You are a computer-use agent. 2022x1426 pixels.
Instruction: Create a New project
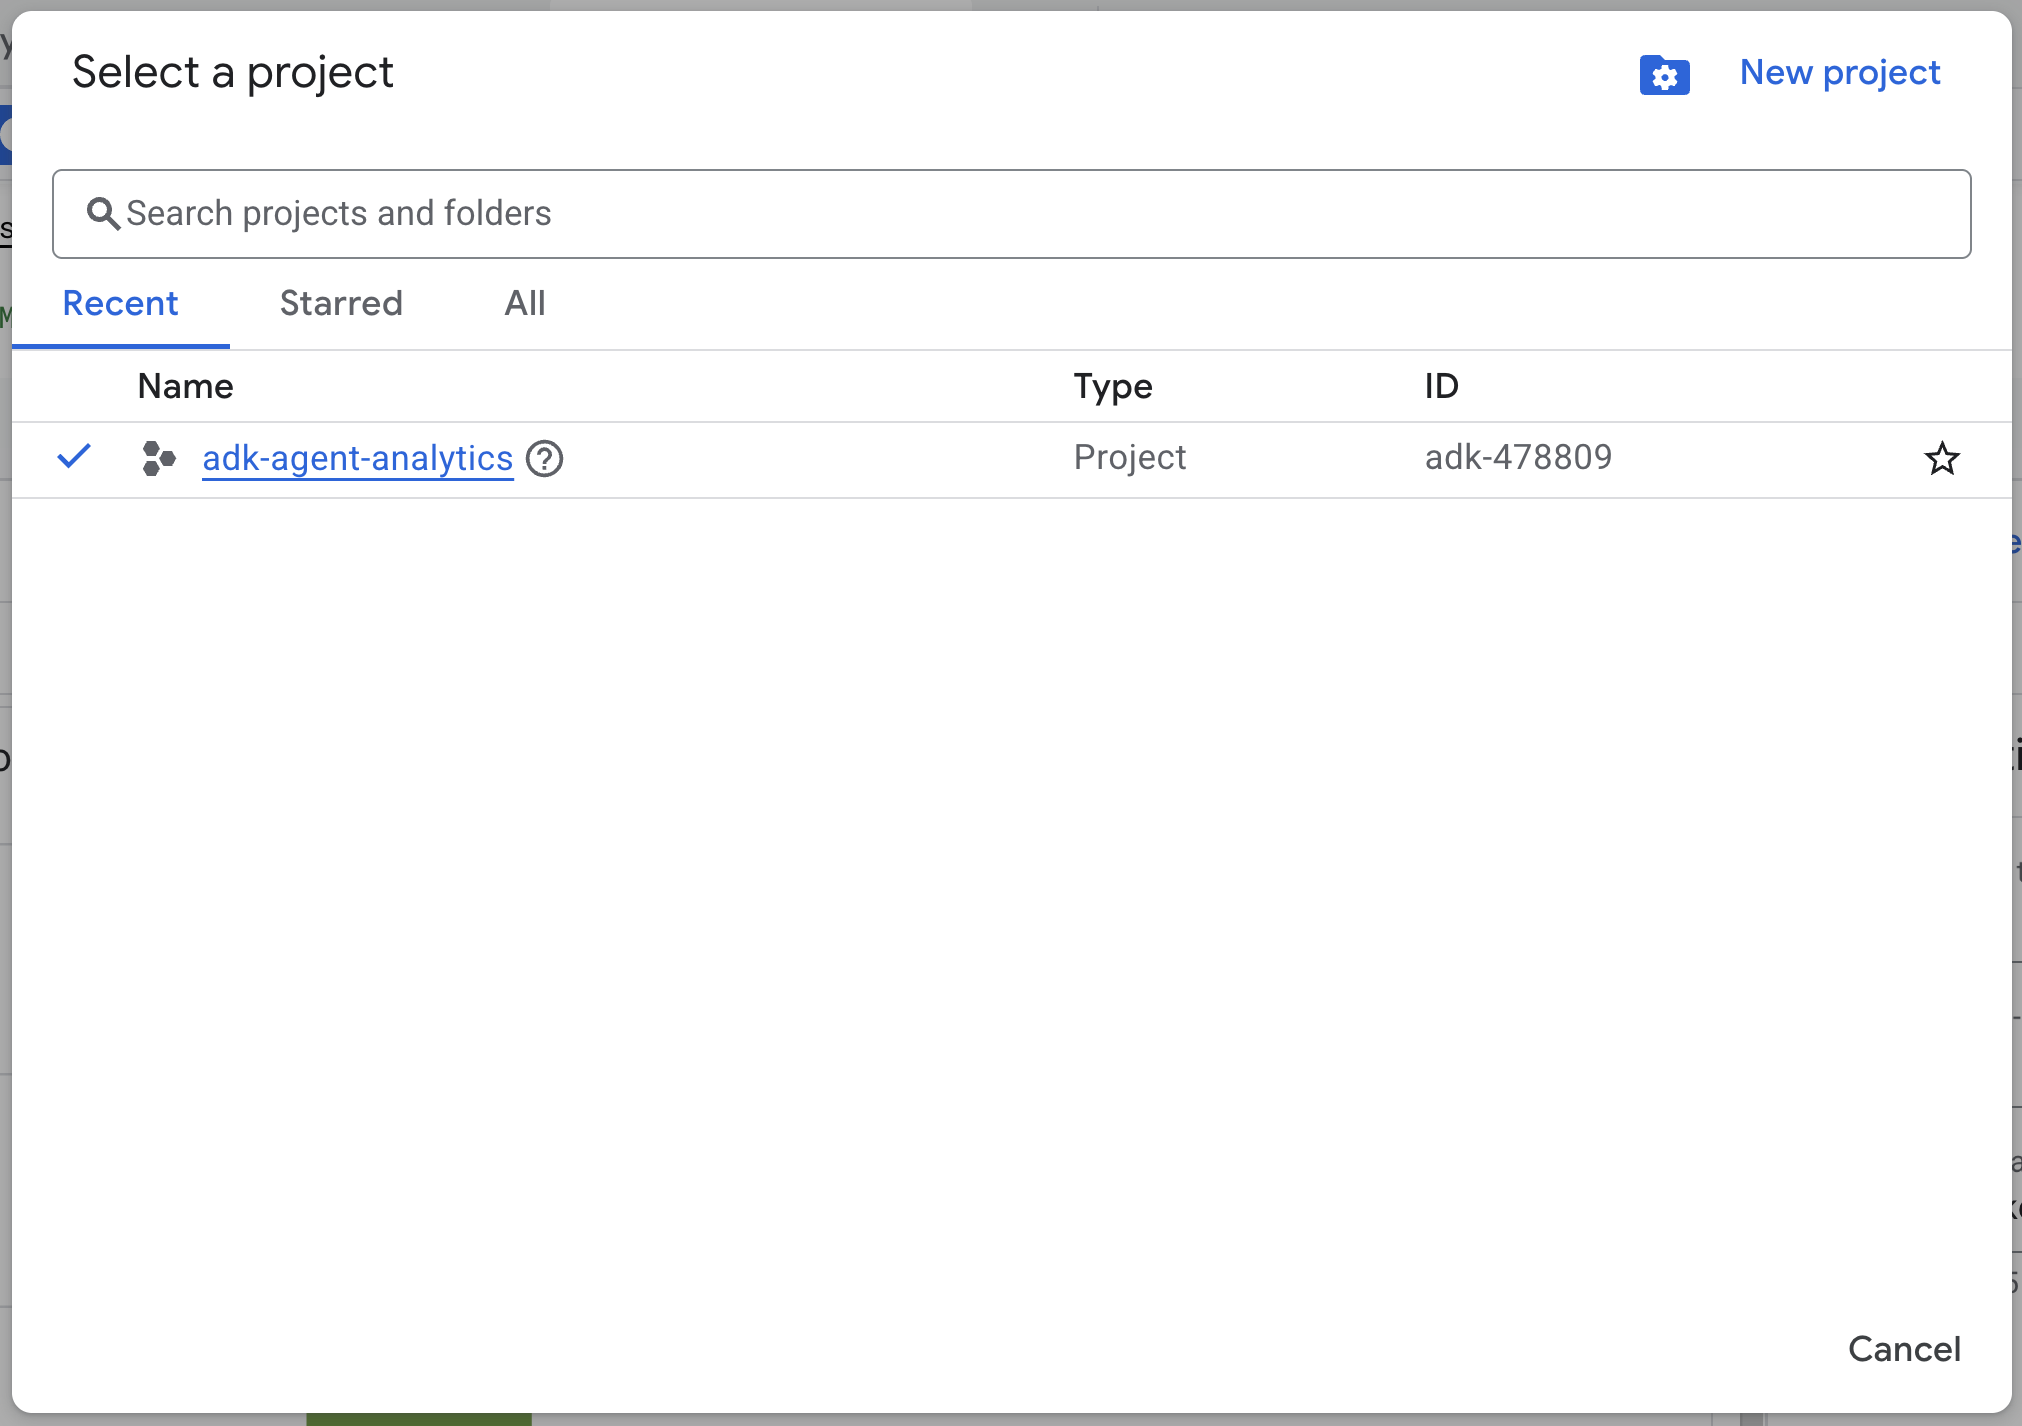[x=1839, y=72]
